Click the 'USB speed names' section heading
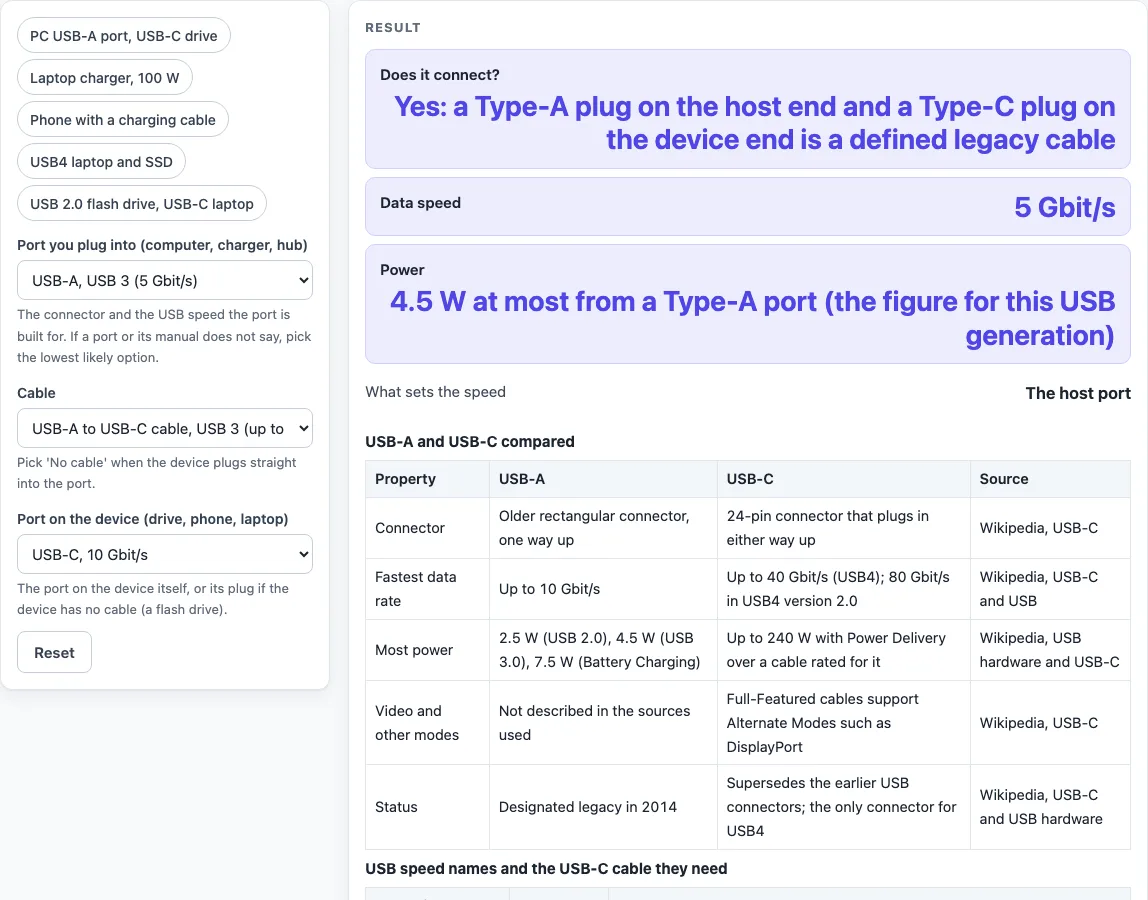The height and width of the screenshot is (900, 1148). (x=546, y=869)
